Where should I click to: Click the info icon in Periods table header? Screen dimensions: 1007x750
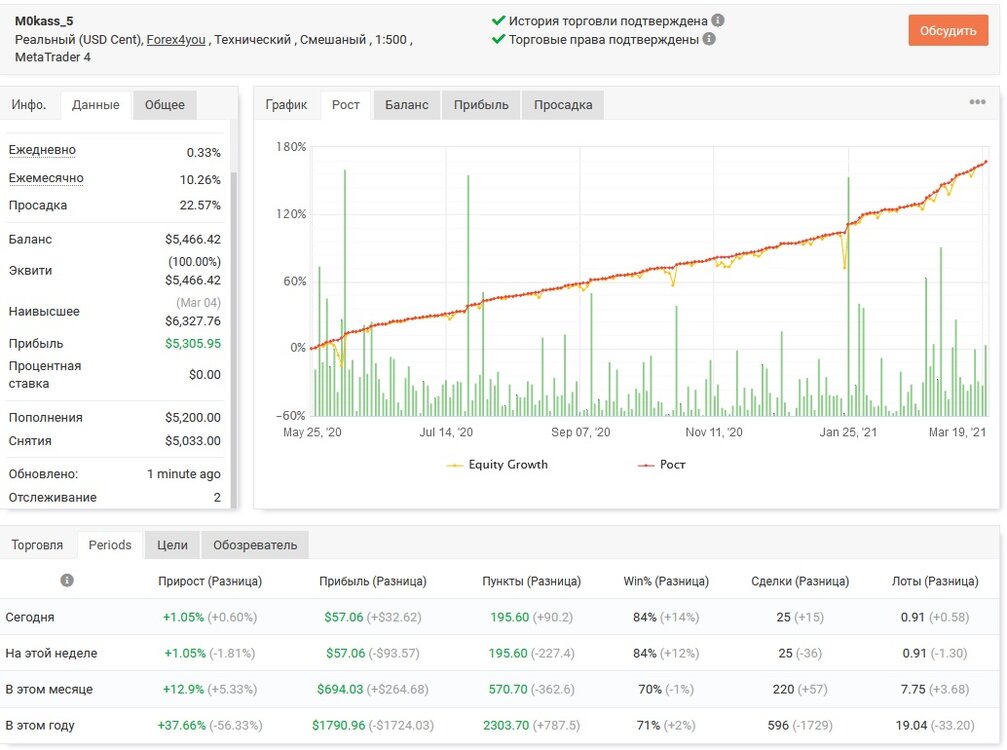click(67, 580)
